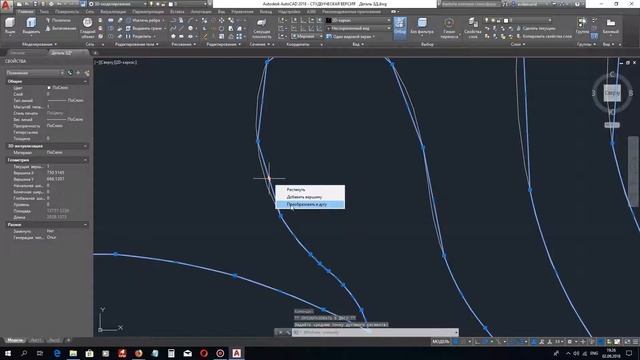Switch to the Model (Модель) layout tab
This screenshot has width=640, height=360.
click(16, 340)
